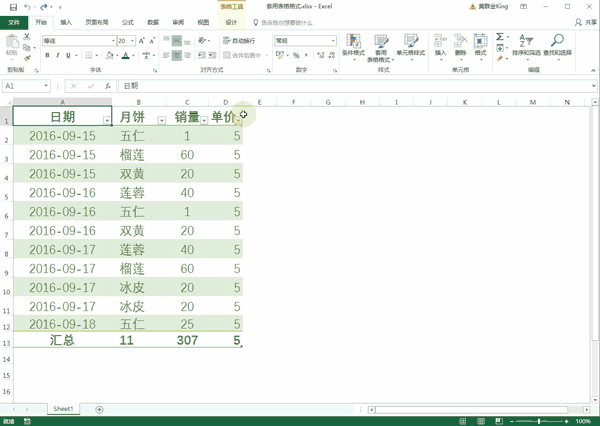Click the Save icon in quick access toolbar
600x426 pixels.
point(10,6)
